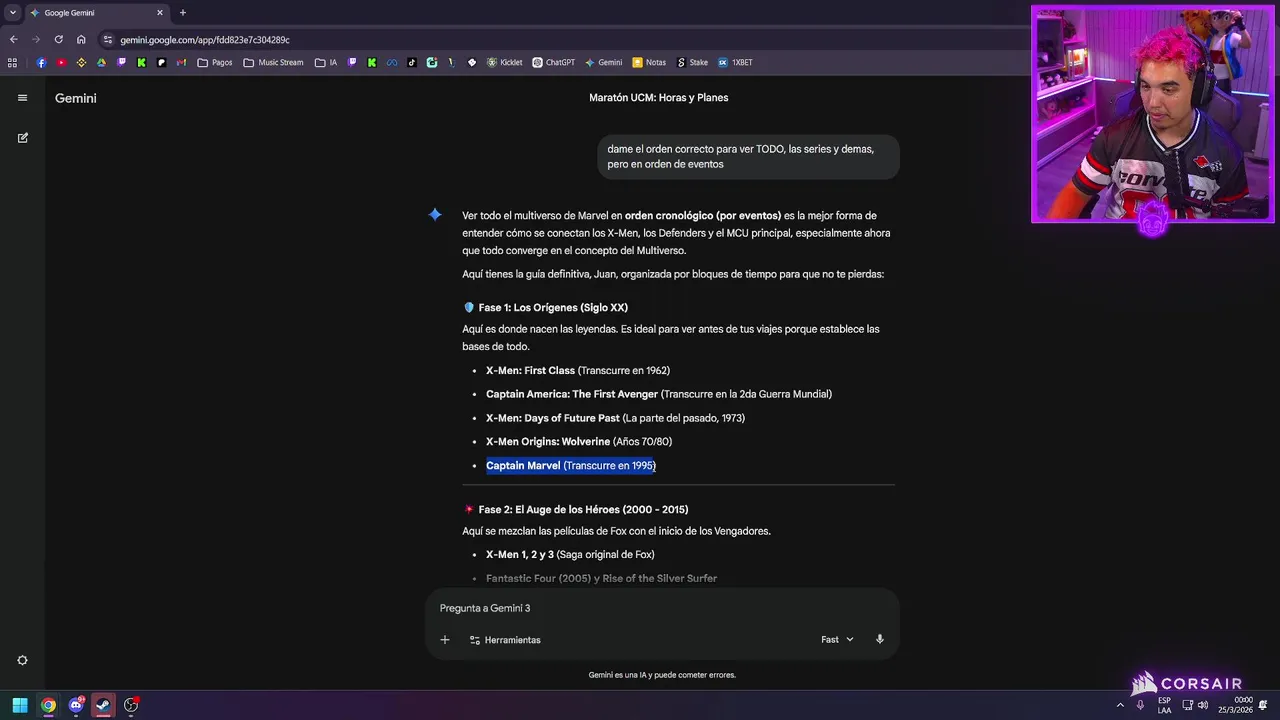Click the highlighted 'Captain Marvel' list item
This screenshot has height=720, width=1280.
[x=571, y=466]
